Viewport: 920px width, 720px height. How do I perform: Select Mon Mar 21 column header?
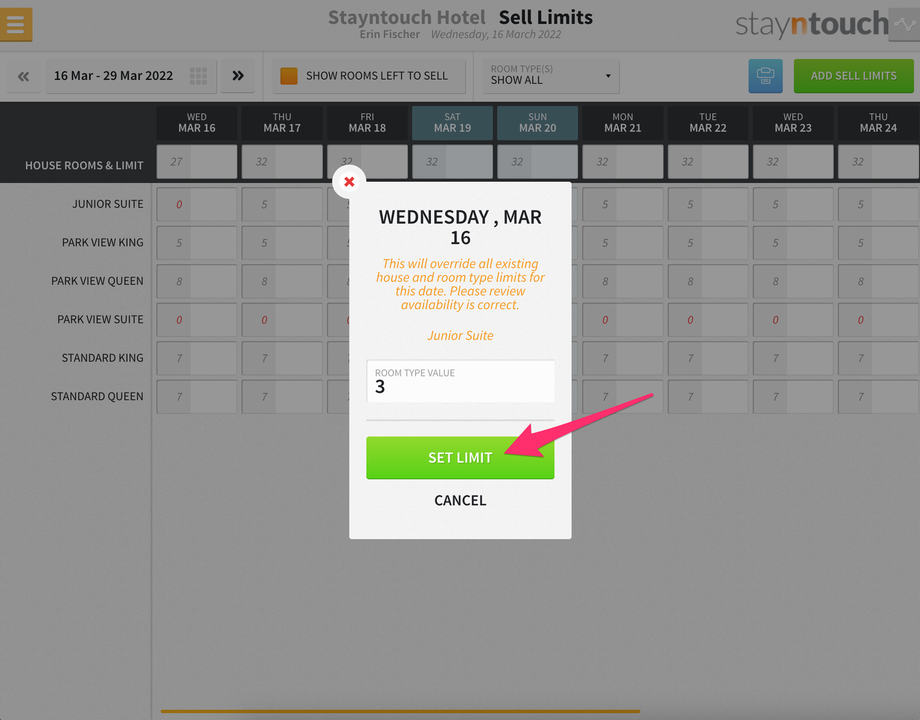[623, 123]
